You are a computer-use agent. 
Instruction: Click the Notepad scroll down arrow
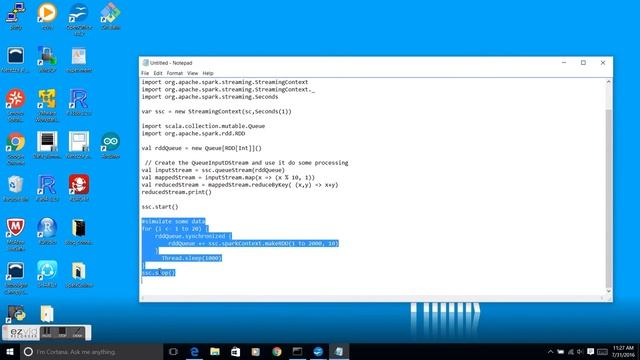pos(608,291)
